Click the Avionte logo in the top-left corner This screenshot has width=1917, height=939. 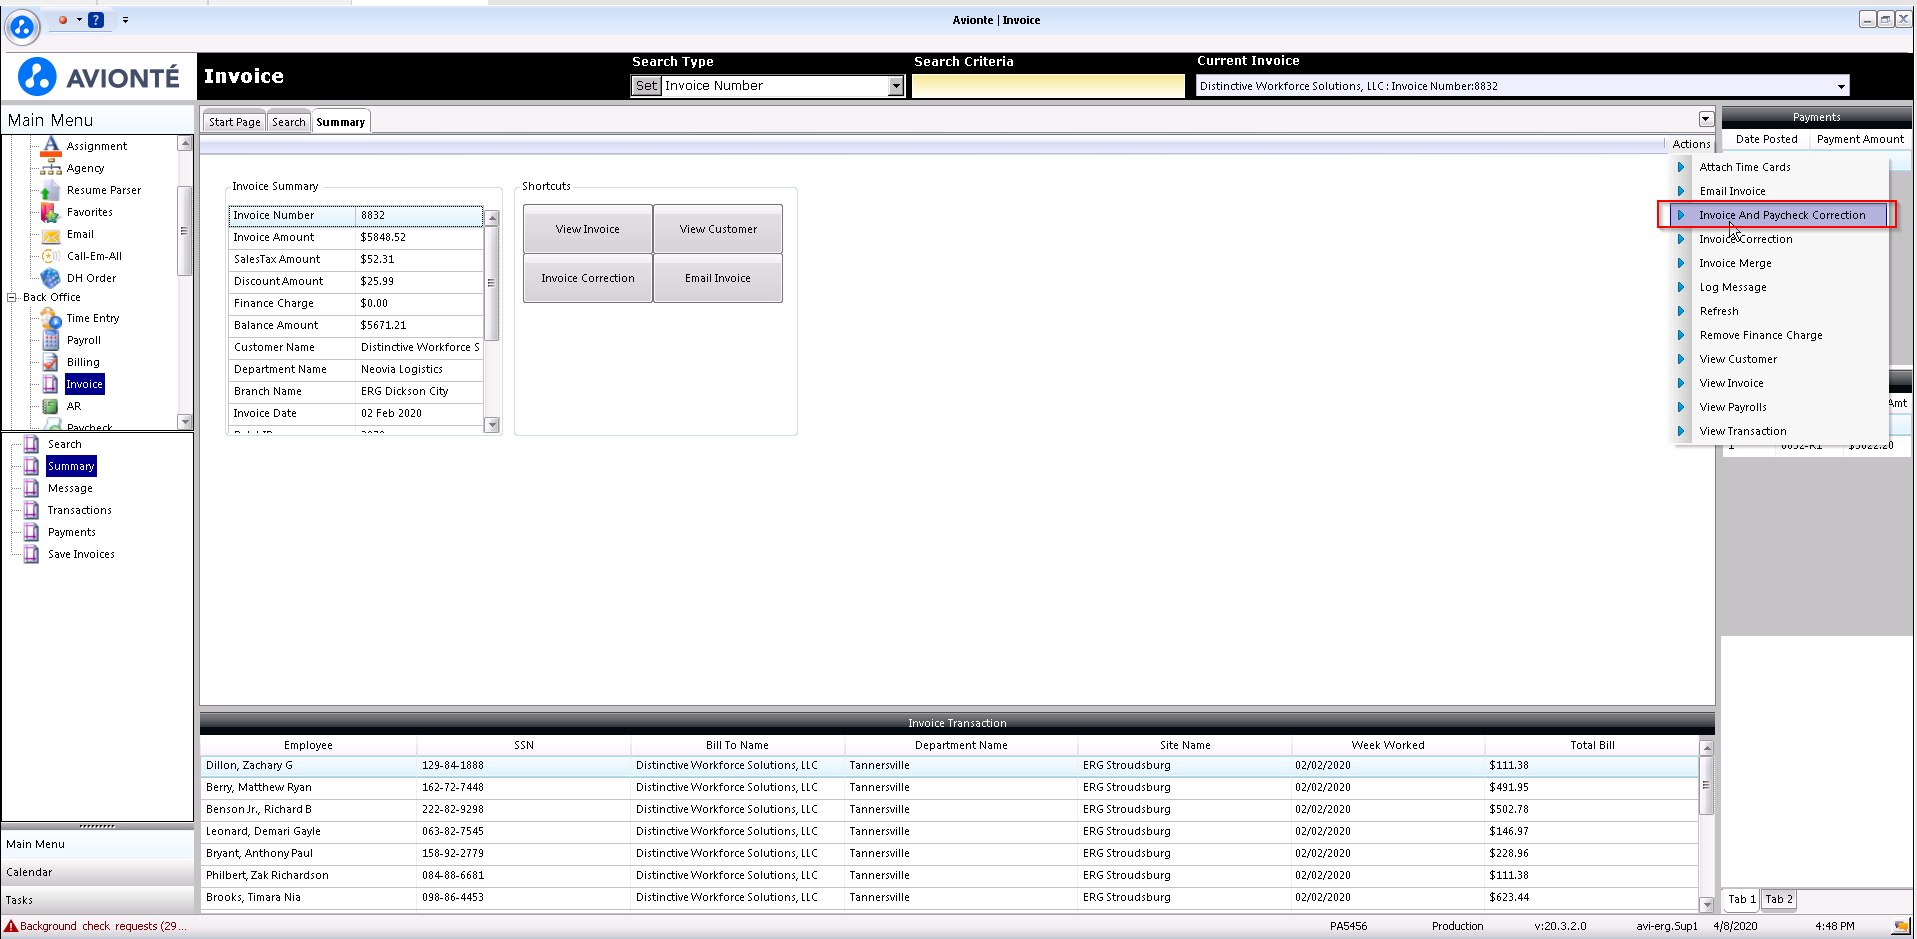[x=22, y=27]
